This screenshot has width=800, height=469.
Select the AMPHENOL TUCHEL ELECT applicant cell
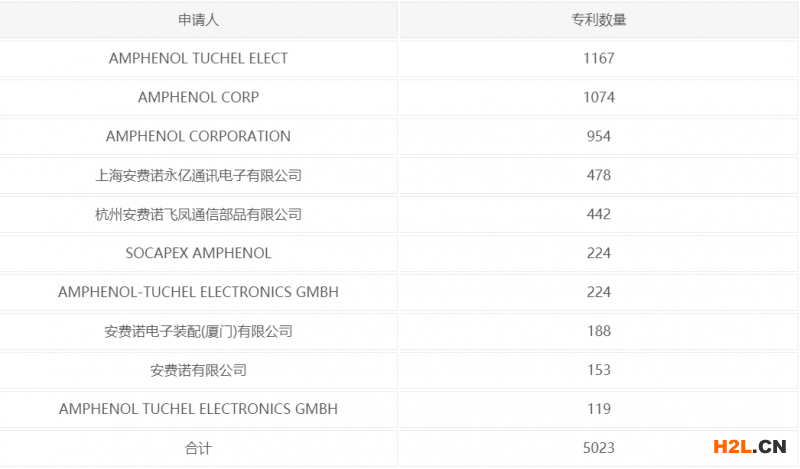(198, 58)
